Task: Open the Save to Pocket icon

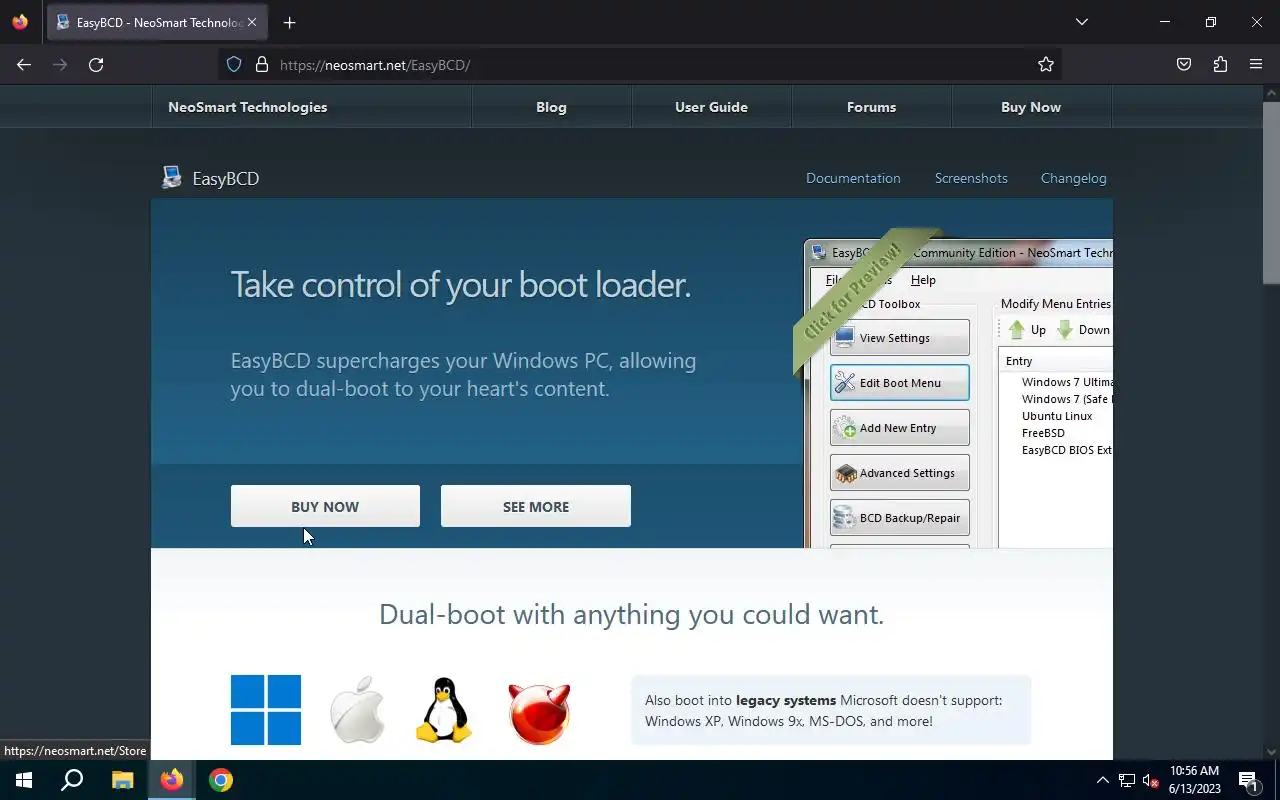Action: tap(1184, 64)
